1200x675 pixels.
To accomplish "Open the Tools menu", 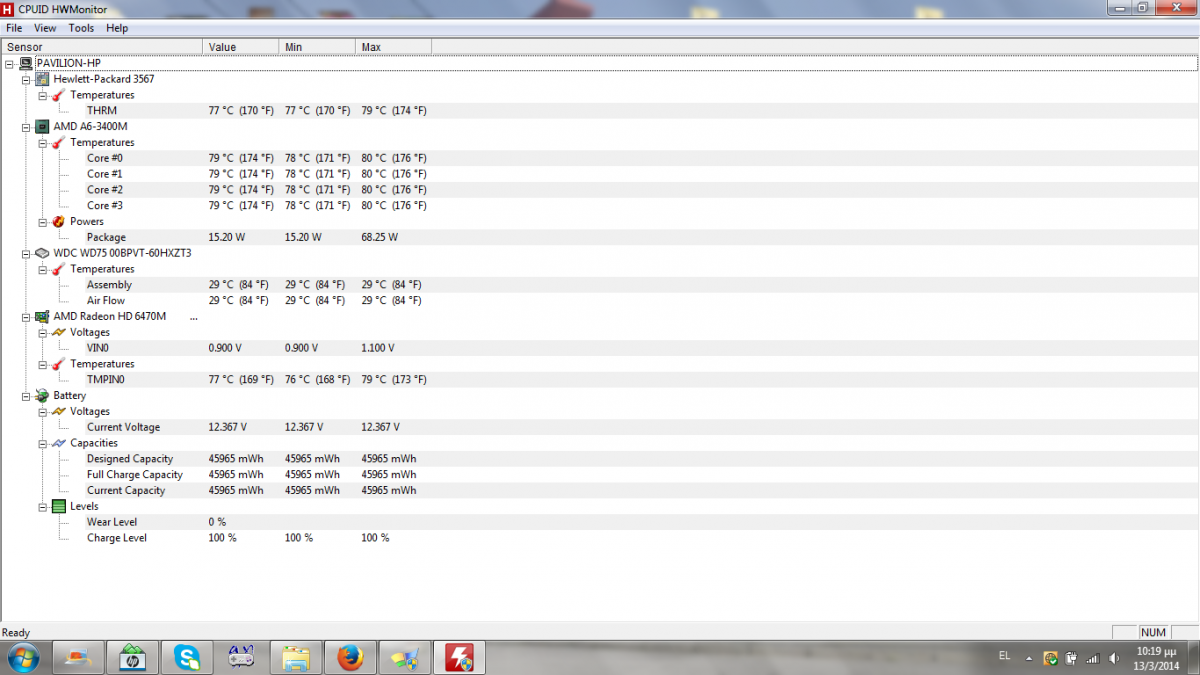I will tap(81, 28).
